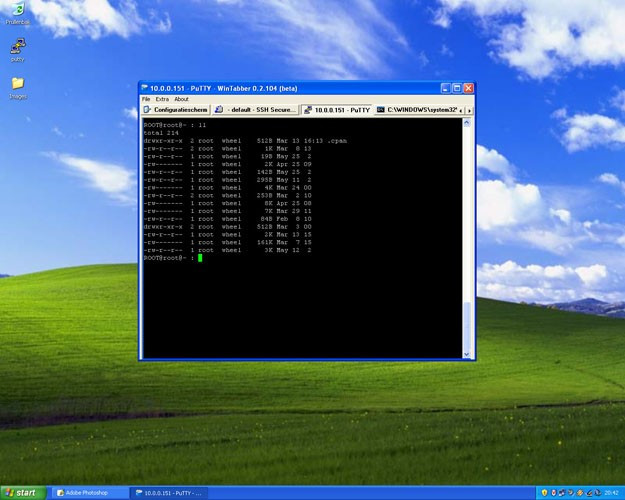Click the 10.0.0.151 - PuTTY taskbar button
The width and height of the screenshot is (625, 500).
pos(169,493)
